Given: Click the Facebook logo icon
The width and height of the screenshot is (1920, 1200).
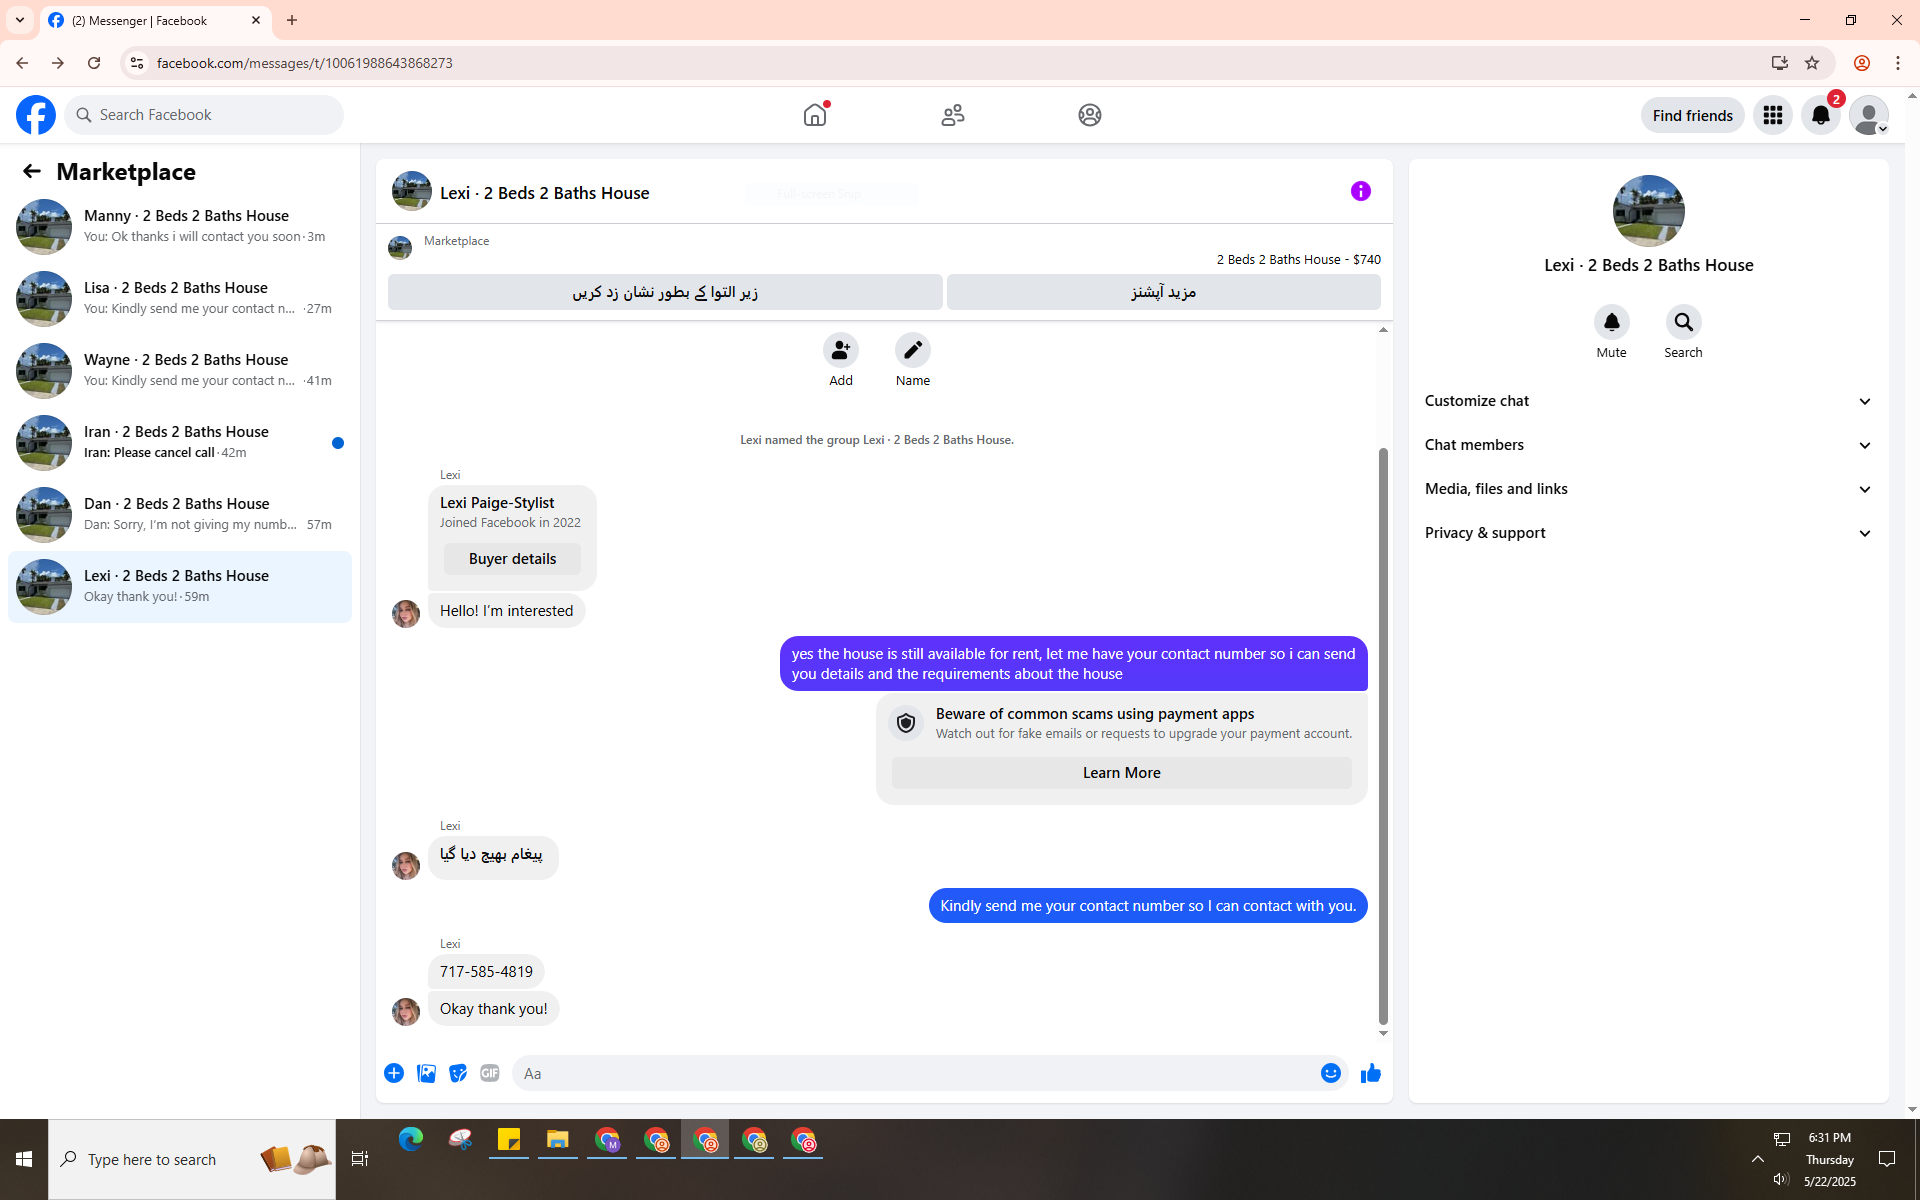Looking at the screenshot, I should (x=36, y=115).
